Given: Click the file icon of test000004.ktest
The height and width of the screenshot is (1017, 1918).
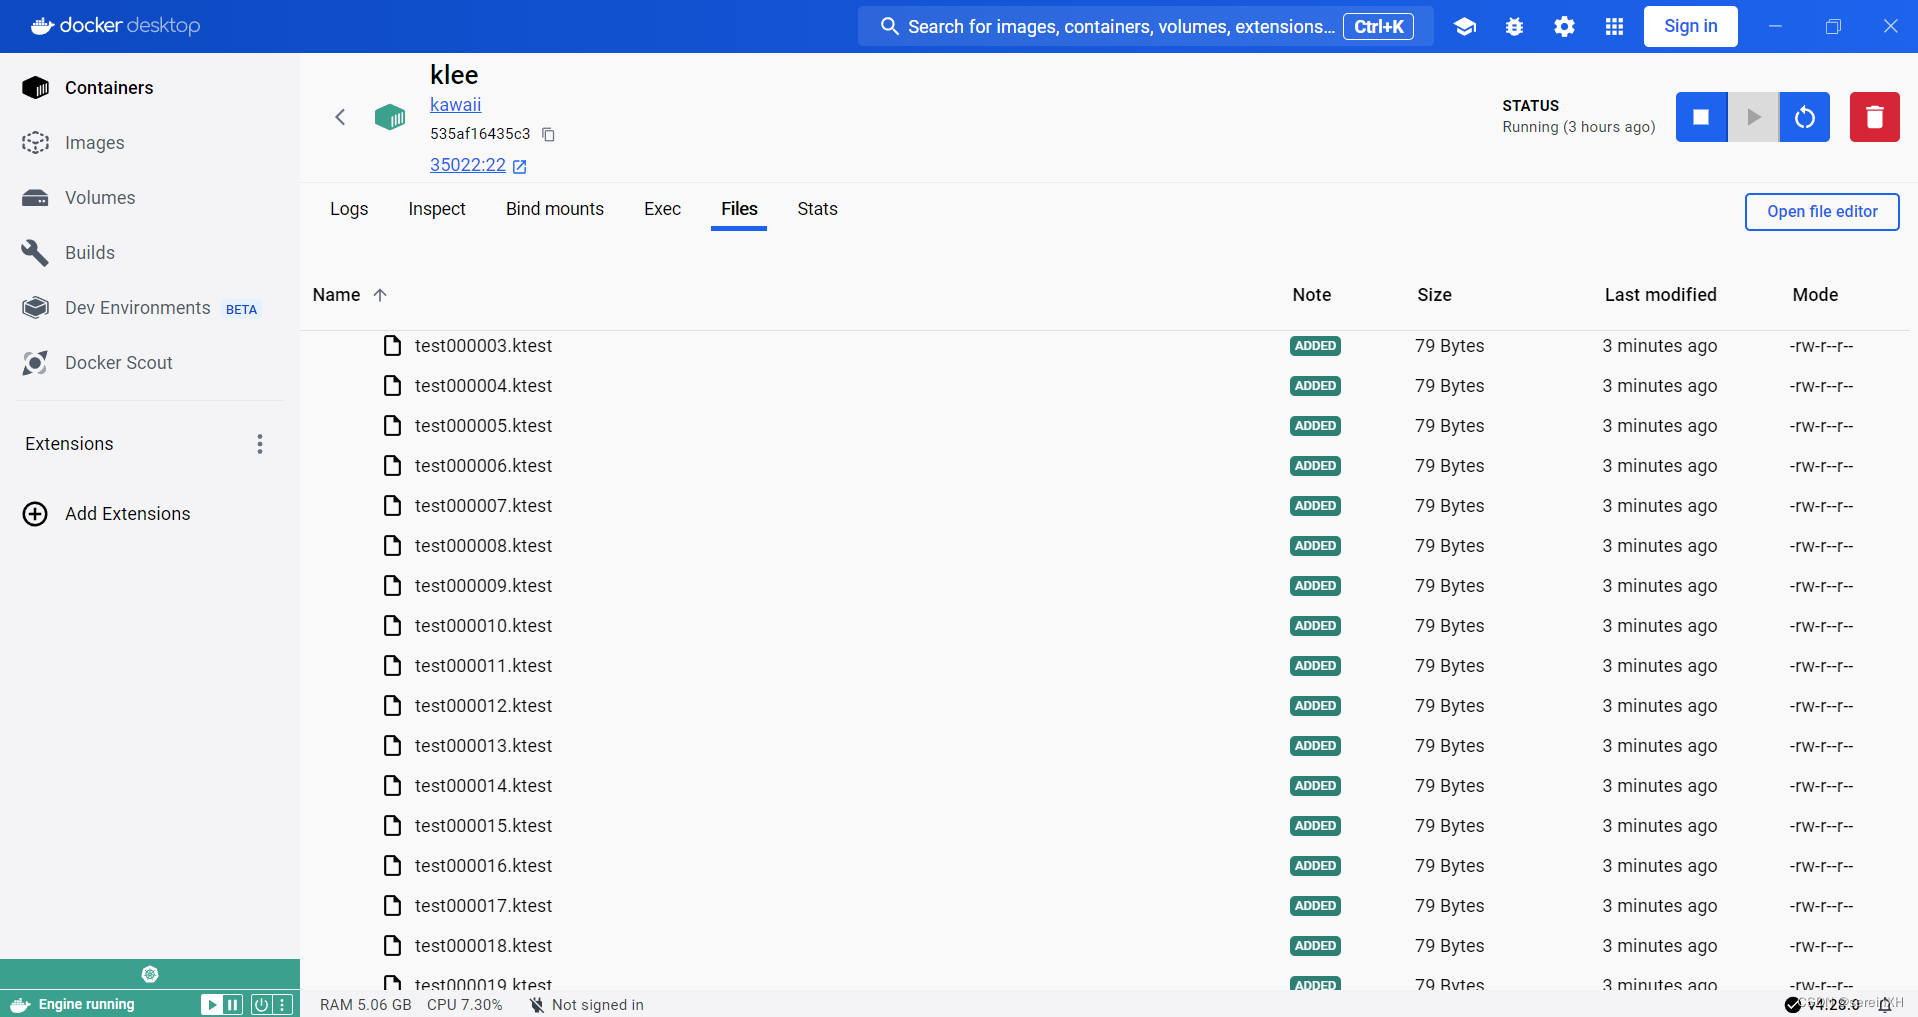Looking at the screenshot, I should pos(393,386).
